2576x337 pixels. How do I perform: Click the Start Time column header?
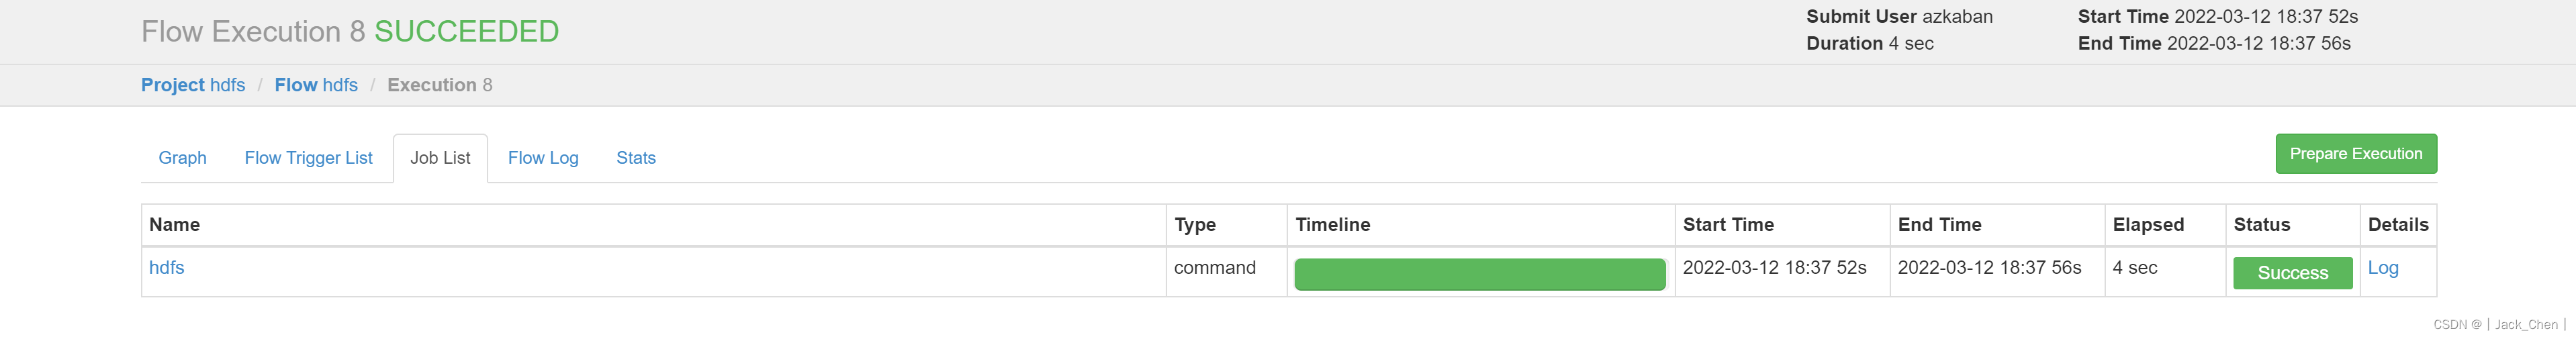click(1728, 225)
